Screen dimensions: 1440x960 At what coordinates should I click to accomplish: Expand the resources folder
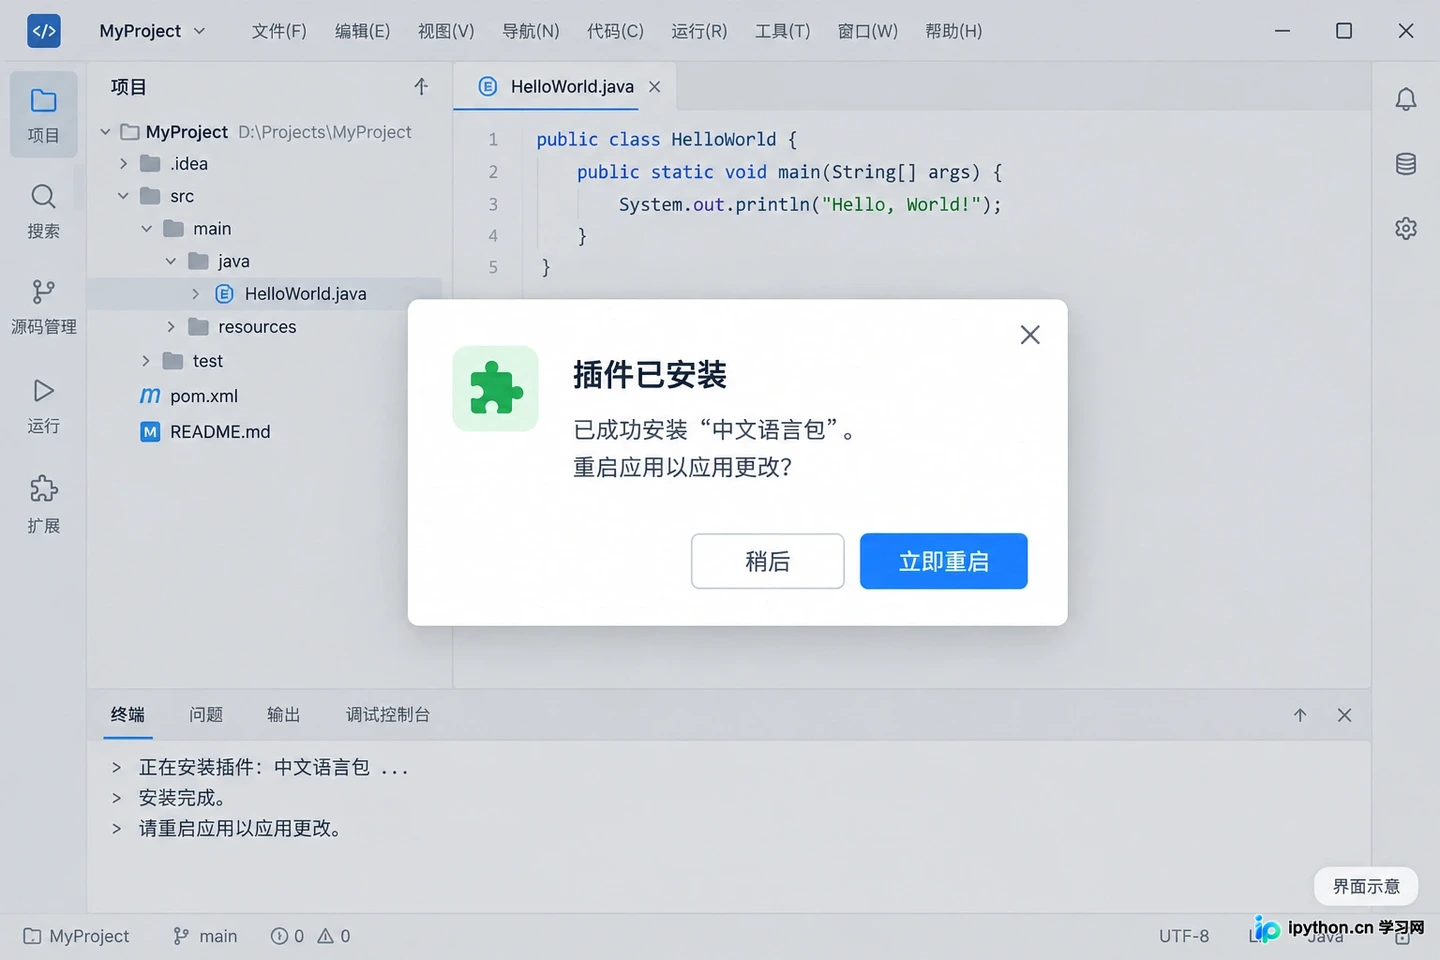(171, 327)
